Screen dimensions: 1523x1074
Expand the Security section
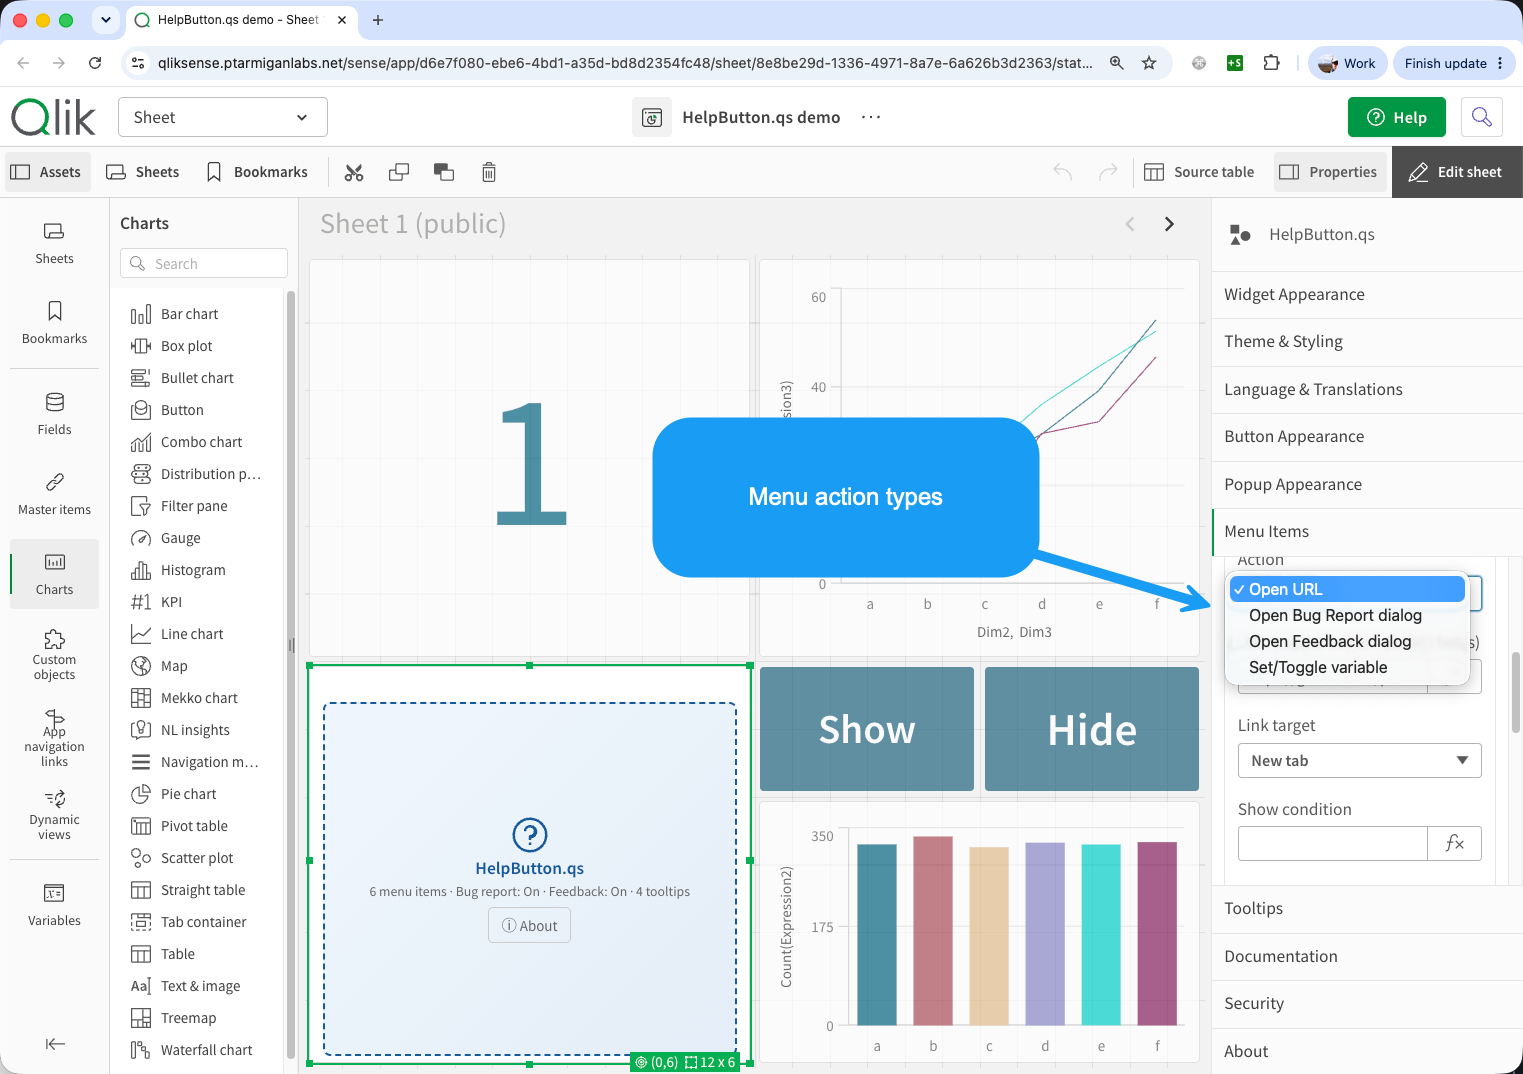(x=1367, y=1003)
